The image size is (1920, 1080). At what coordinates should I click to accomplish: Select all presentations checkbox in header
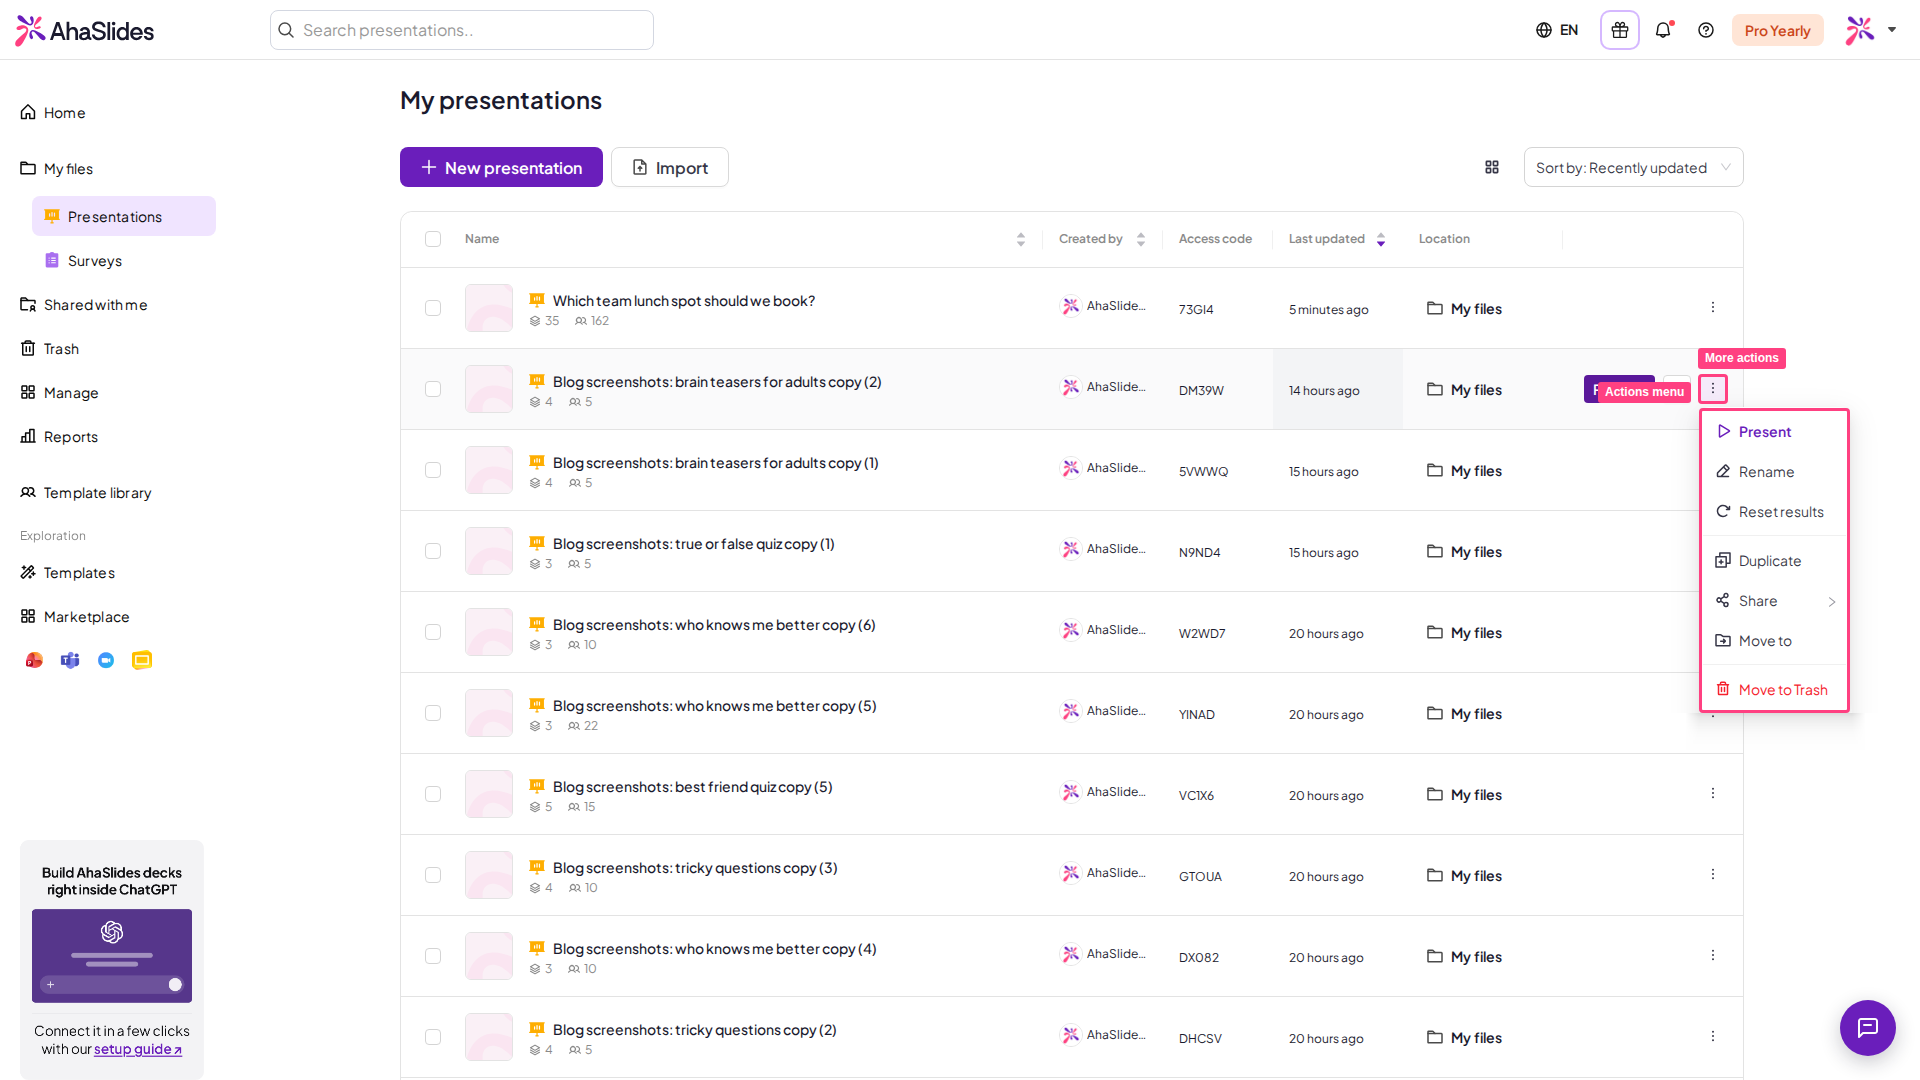tap(433, 239)
